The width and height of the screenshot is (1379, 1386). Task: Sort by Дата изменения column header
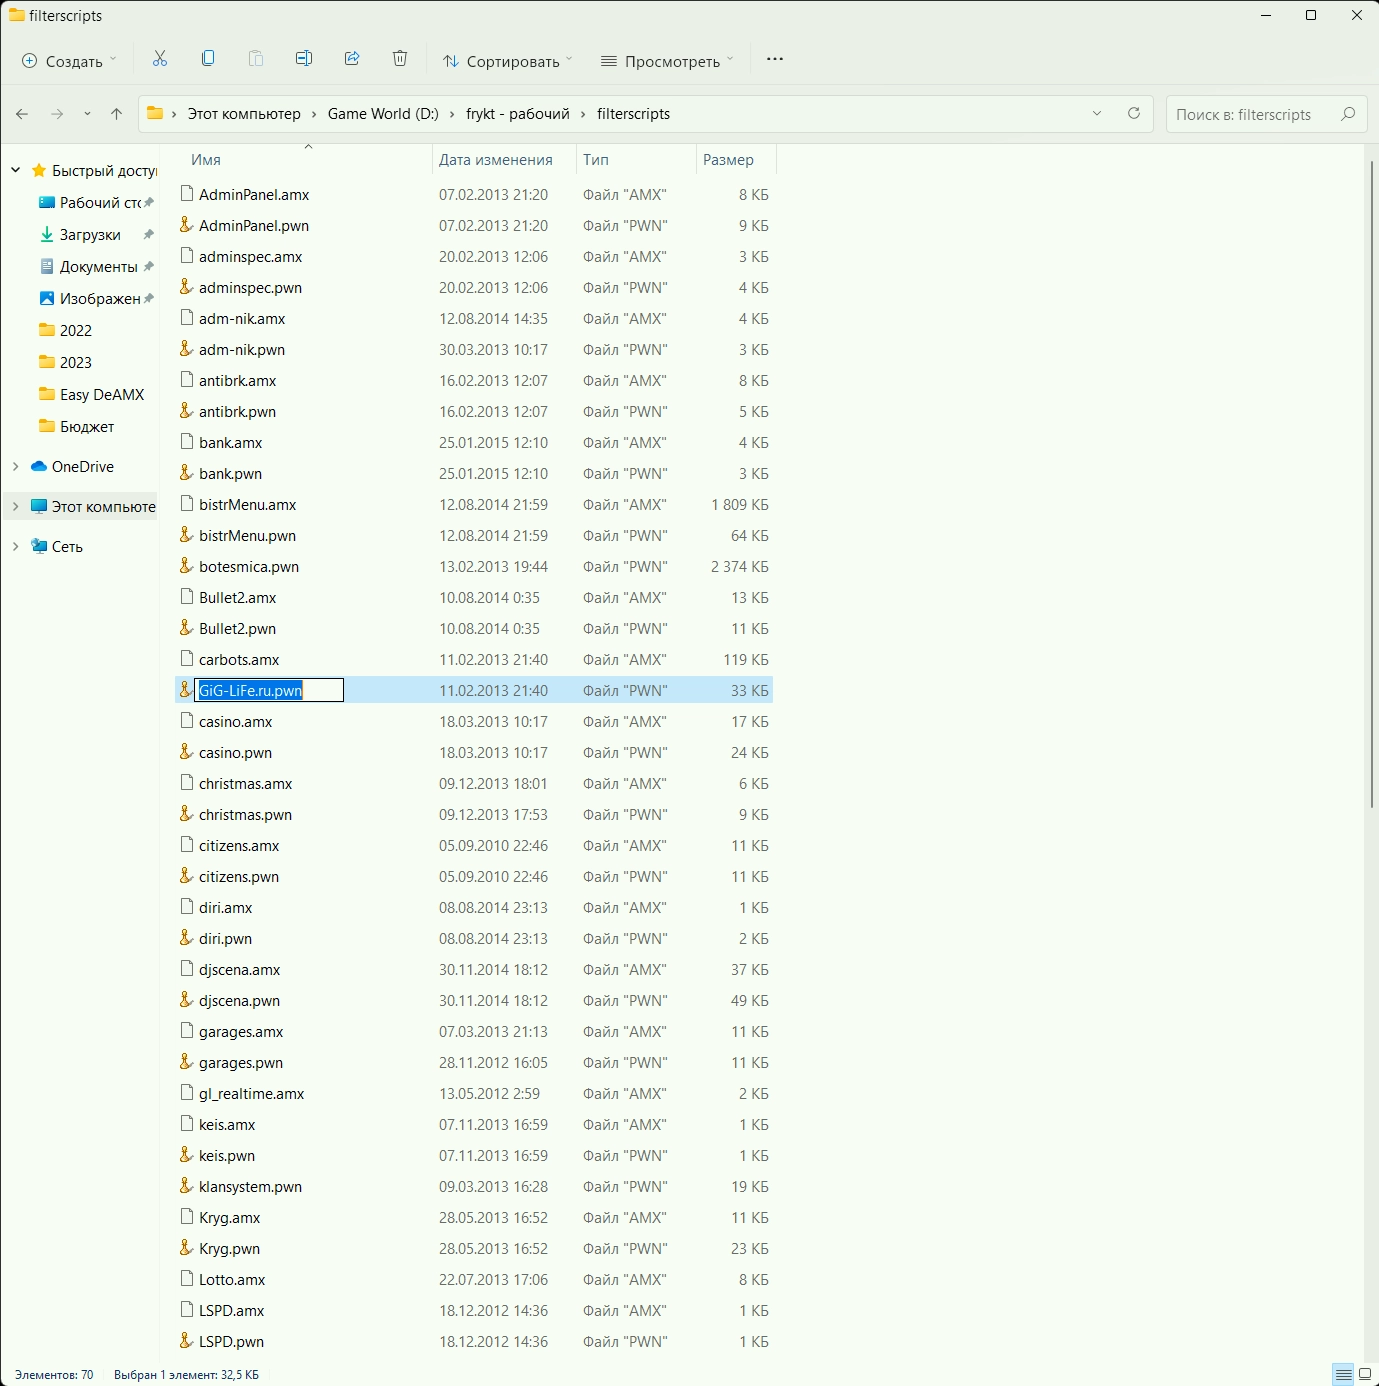click(496, 160)
